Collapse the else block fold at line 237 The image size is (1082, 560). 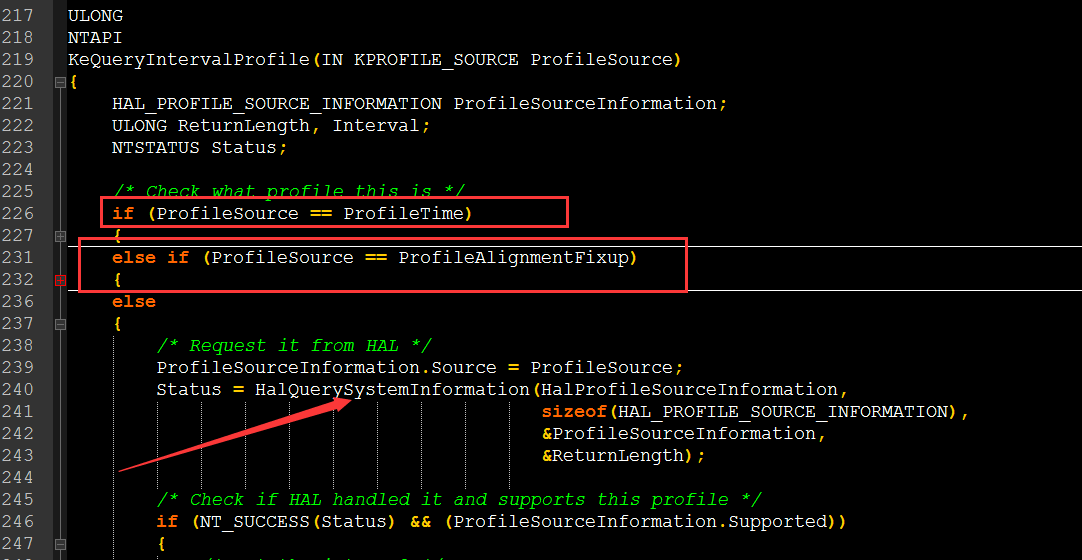pos(60,324)
